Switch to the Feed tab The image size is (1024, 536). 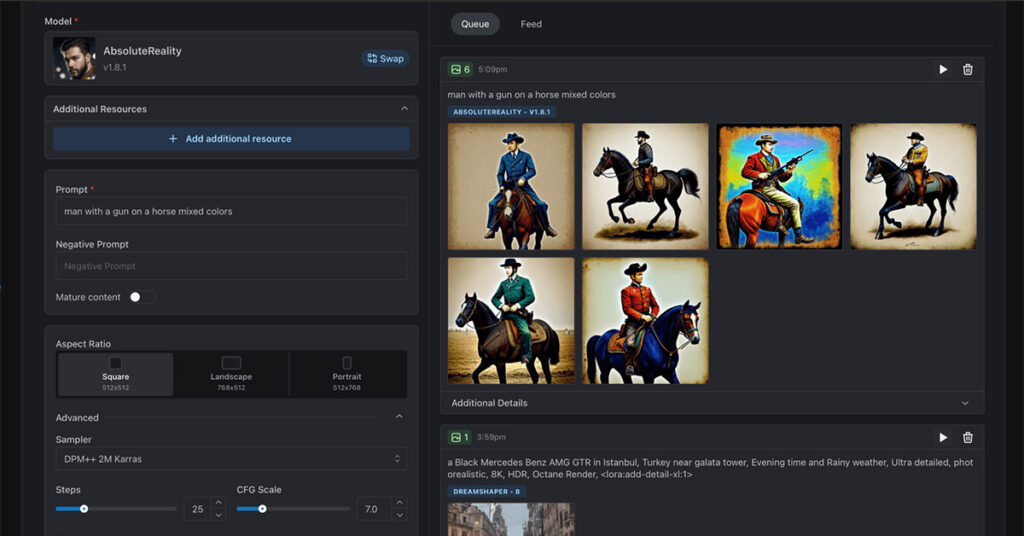point(531,24)
